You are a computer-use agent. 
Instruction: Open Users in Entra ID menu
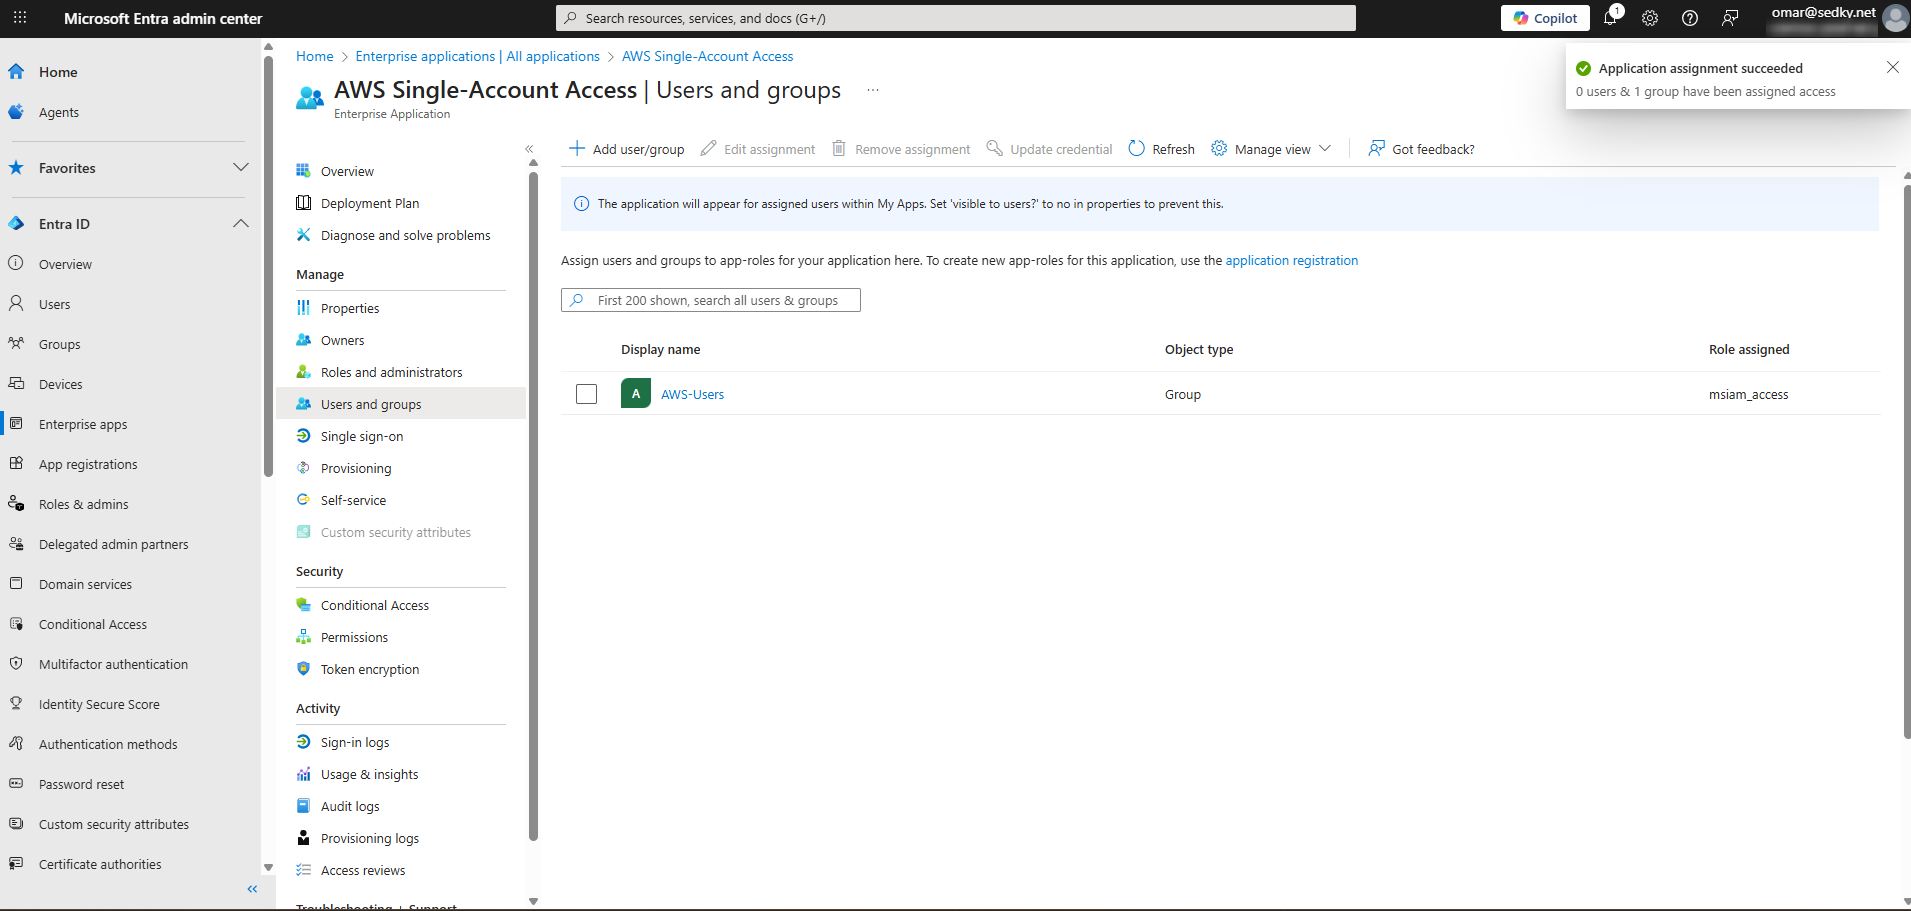(x=54, y=304)
